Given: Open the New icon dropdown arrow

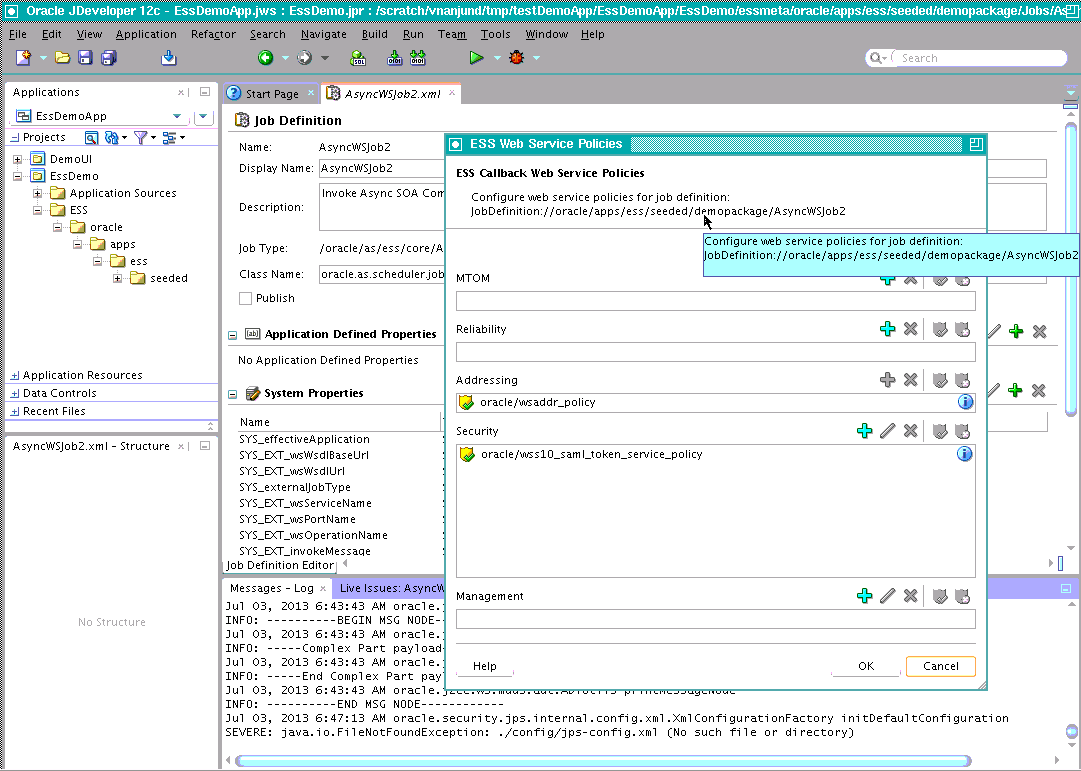Looking at the screenshot, I should 43,58.
